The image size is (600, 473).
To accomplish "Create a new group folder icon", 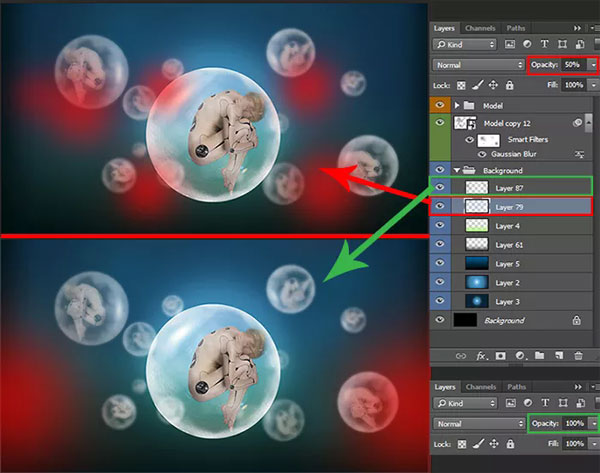I will [x=540, y=356].
